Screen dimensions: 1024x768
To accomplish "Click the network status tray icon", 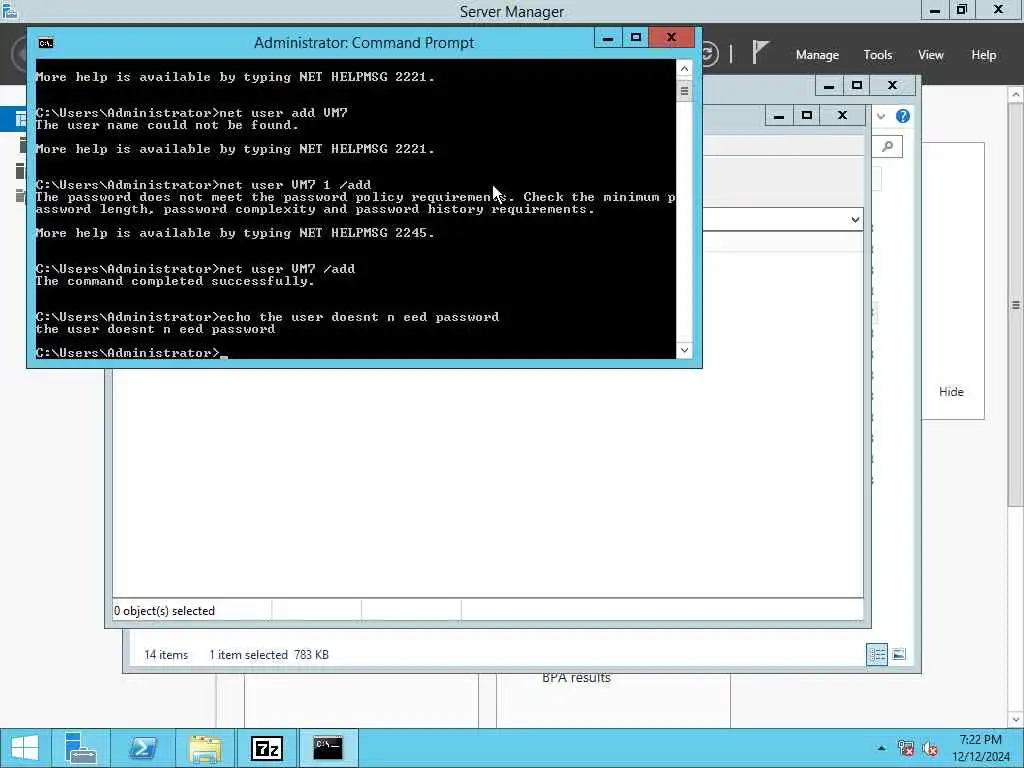I will 905,748.
